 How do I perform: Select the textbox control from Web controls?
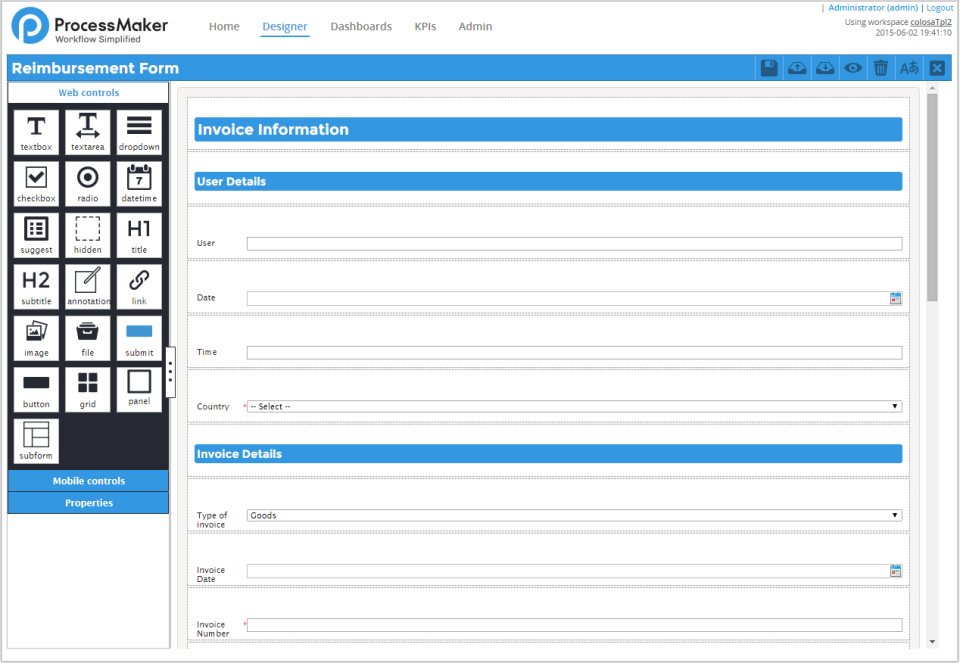[x=36, y=131]
